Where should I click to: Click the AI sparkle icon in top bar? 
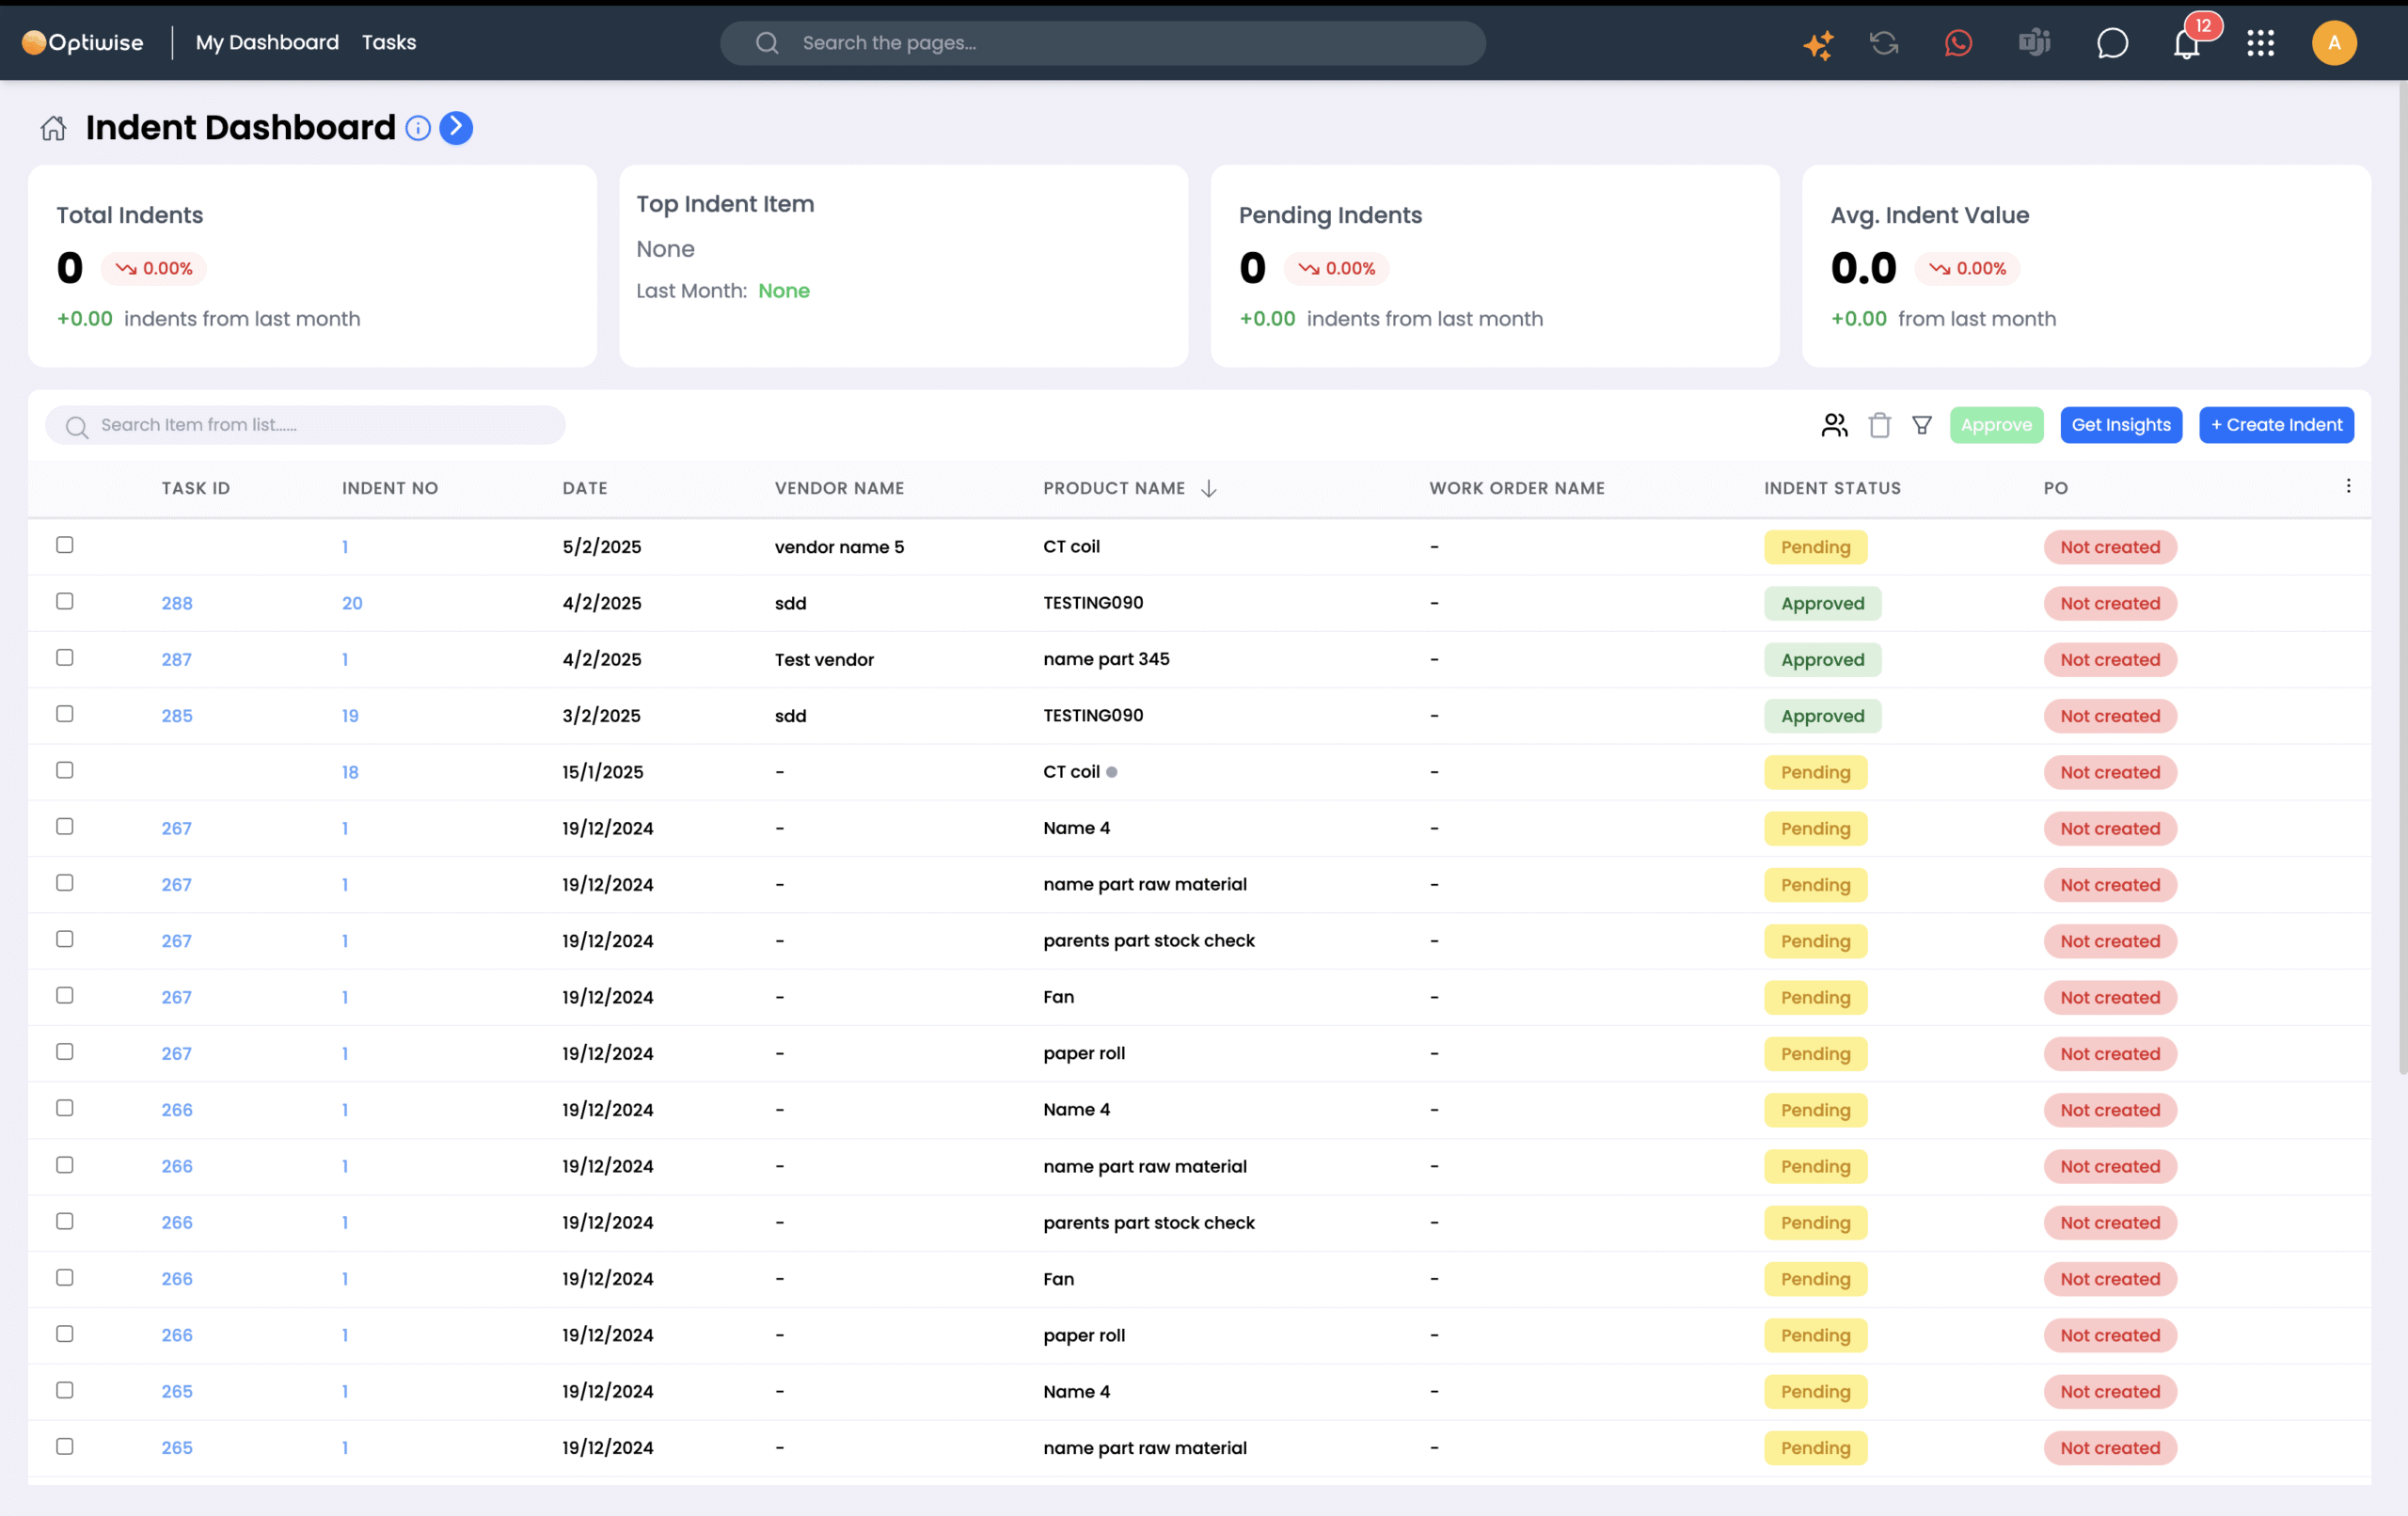(1818, 44)
